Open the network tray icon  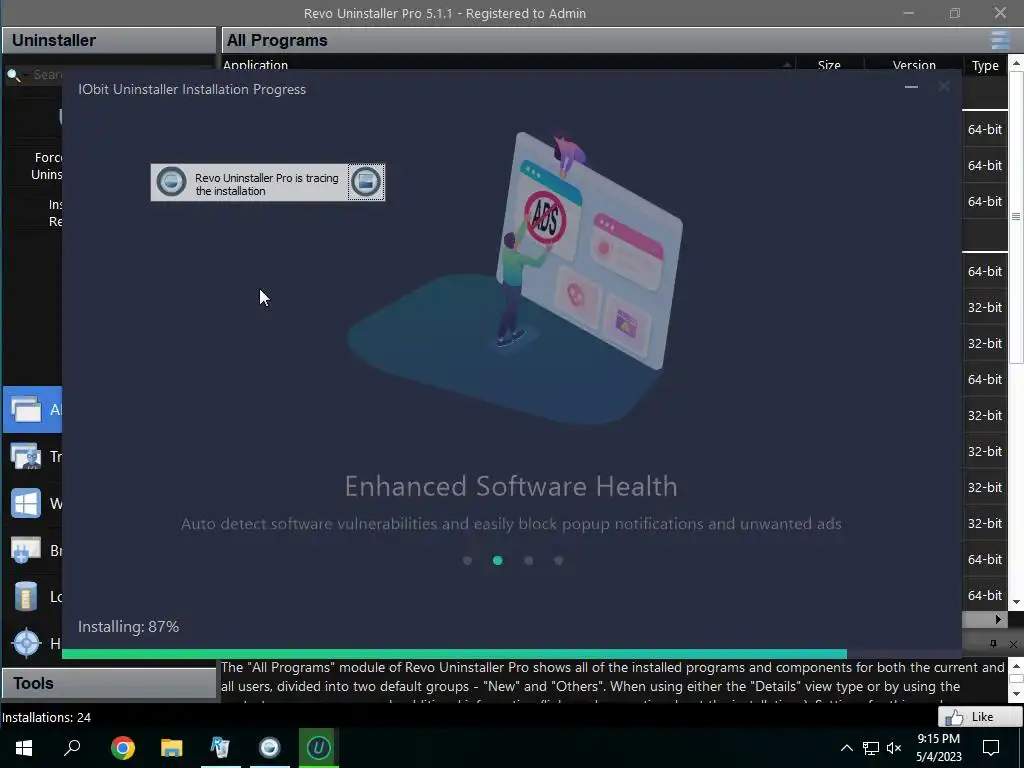coord(871,748)
